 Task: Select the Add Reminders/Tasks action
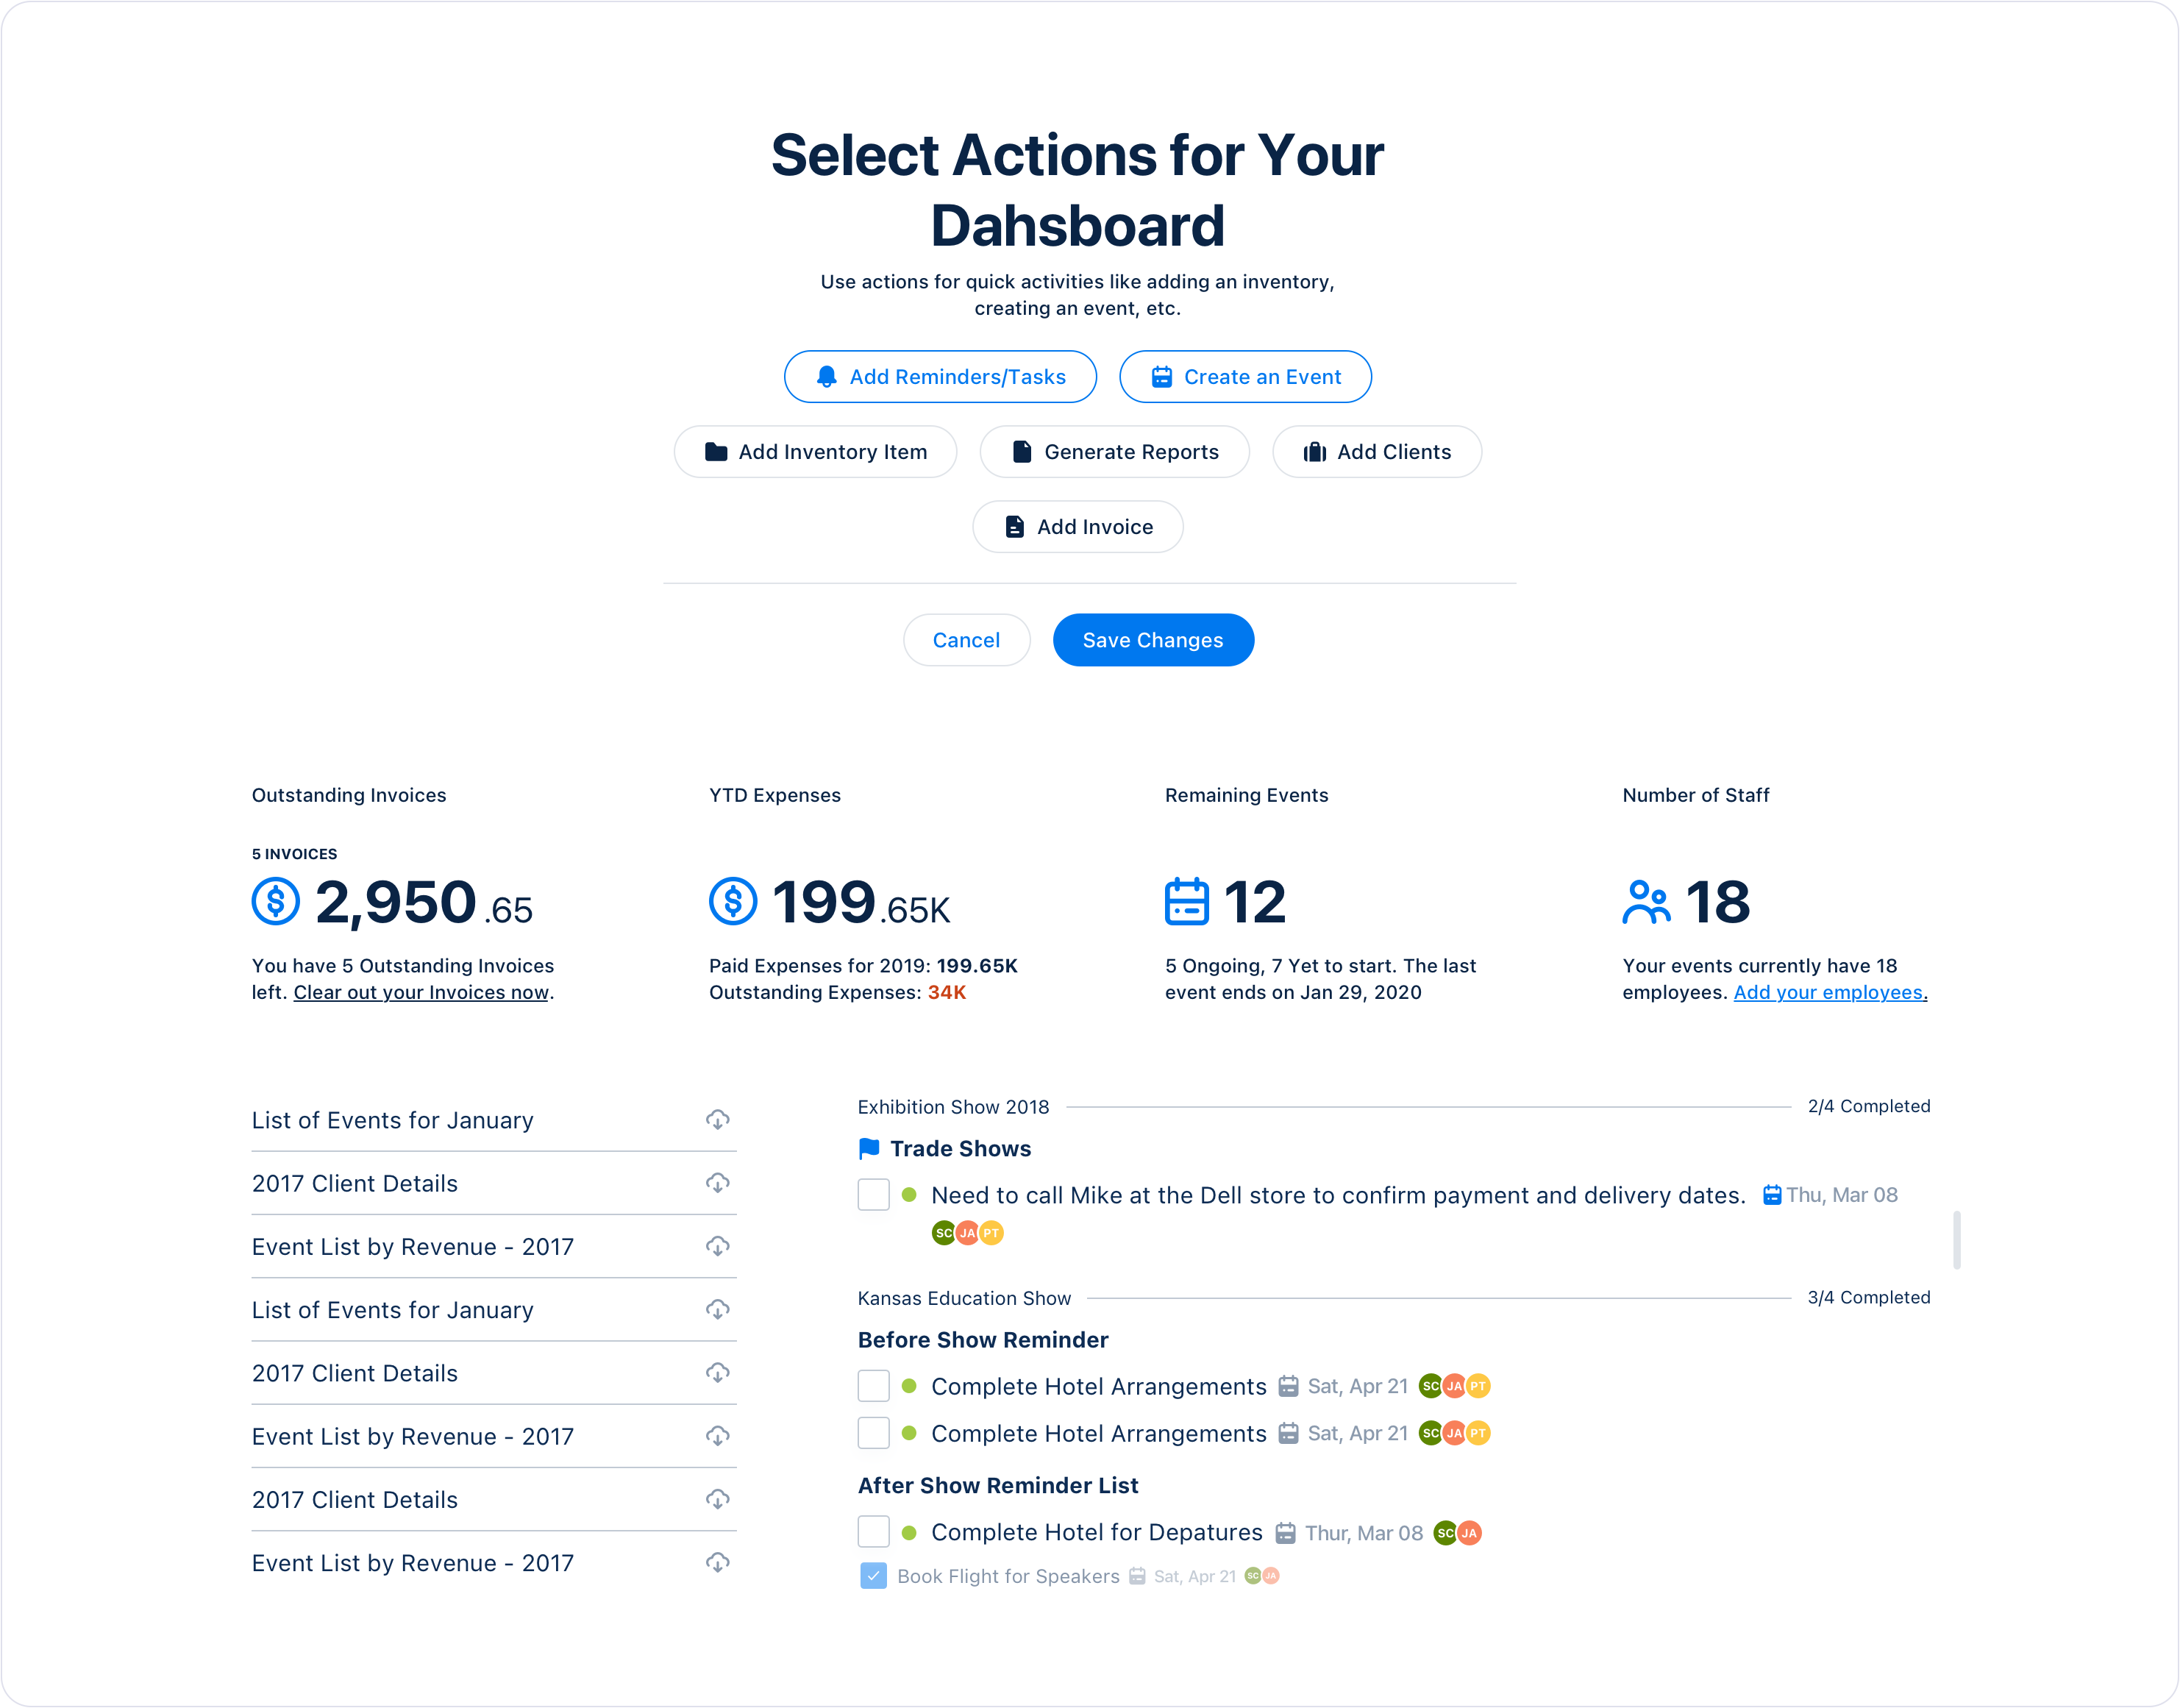940,377
